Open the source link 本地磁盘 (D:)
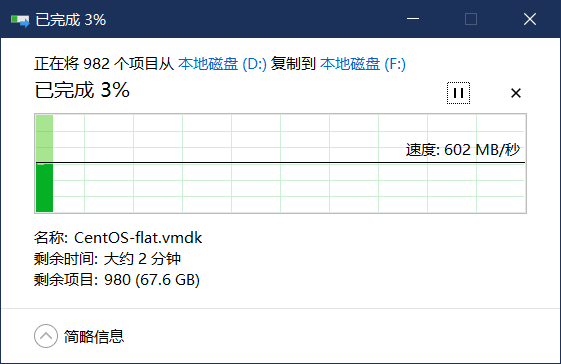Viewport: 561px width, 364px height. pos(222,64)
